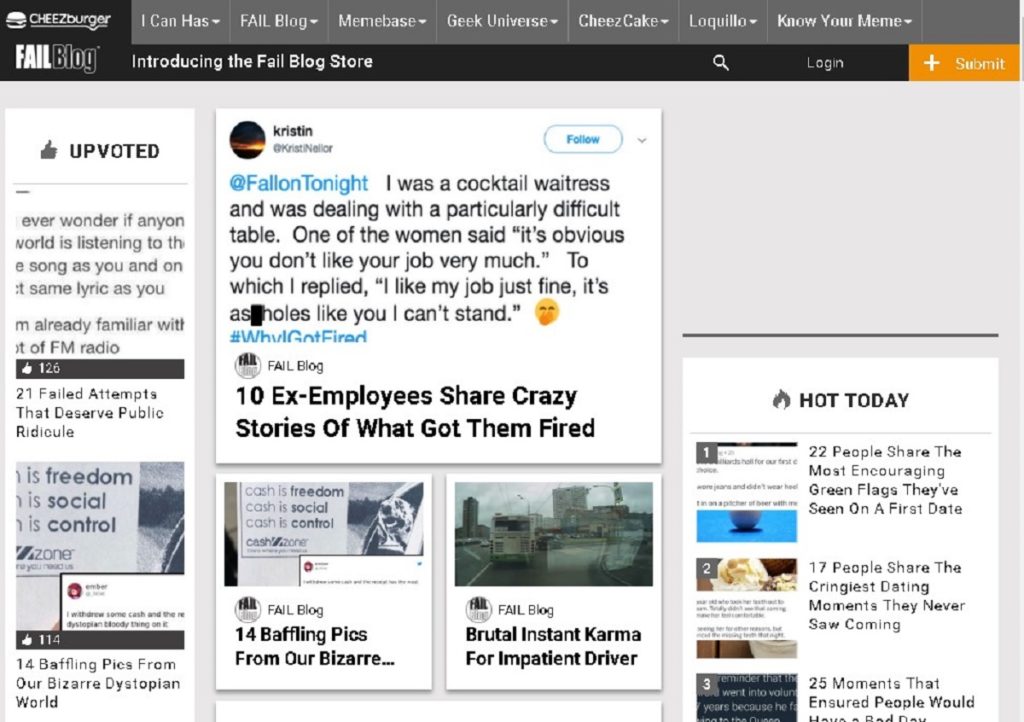Click the FAIL Blog logo
The width and height of the screenshot is (1024, 722).
56,61
